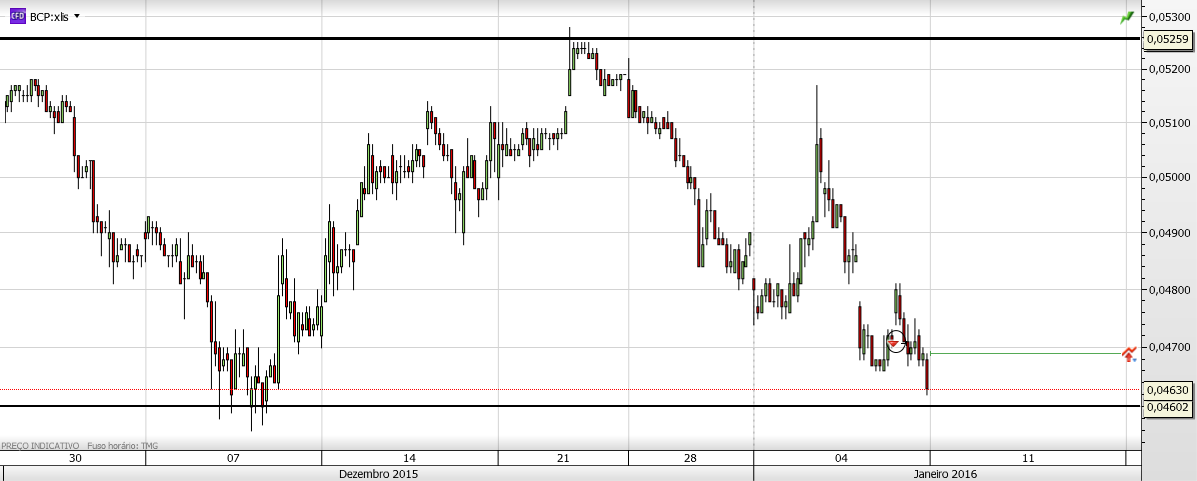Click the 0,05259 price label
The image size is (1197, 481).
(1167, 38)
